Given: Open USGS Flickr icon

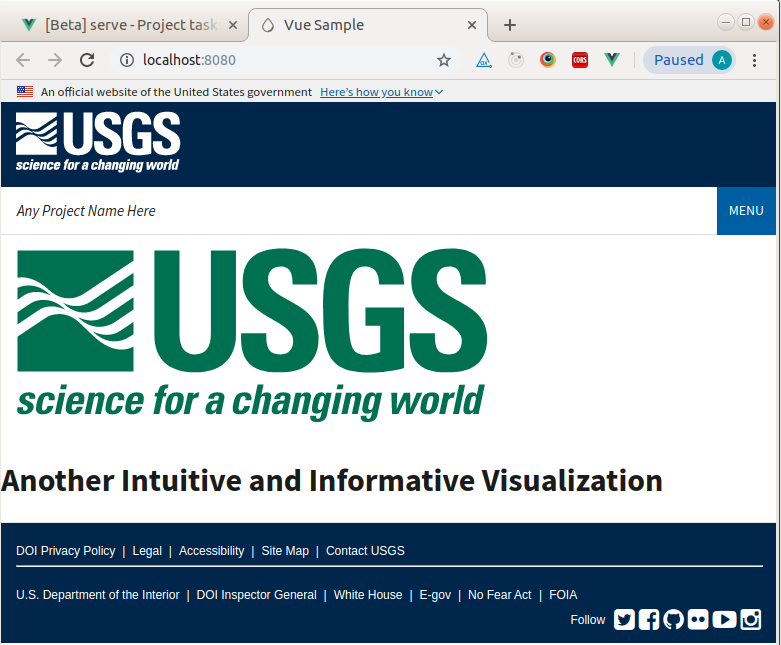Looking at the screenshot, I should click(x=698, y=620).
